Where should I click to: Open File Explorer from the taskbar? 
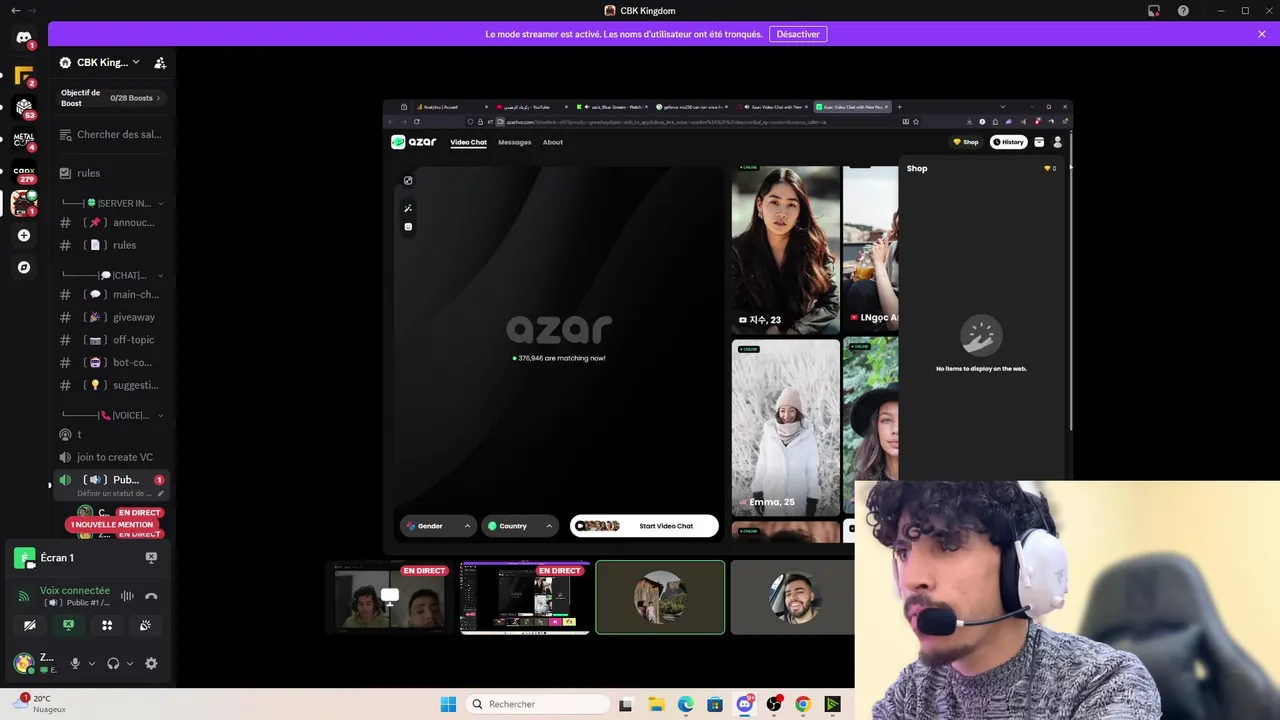click(657, 704)
